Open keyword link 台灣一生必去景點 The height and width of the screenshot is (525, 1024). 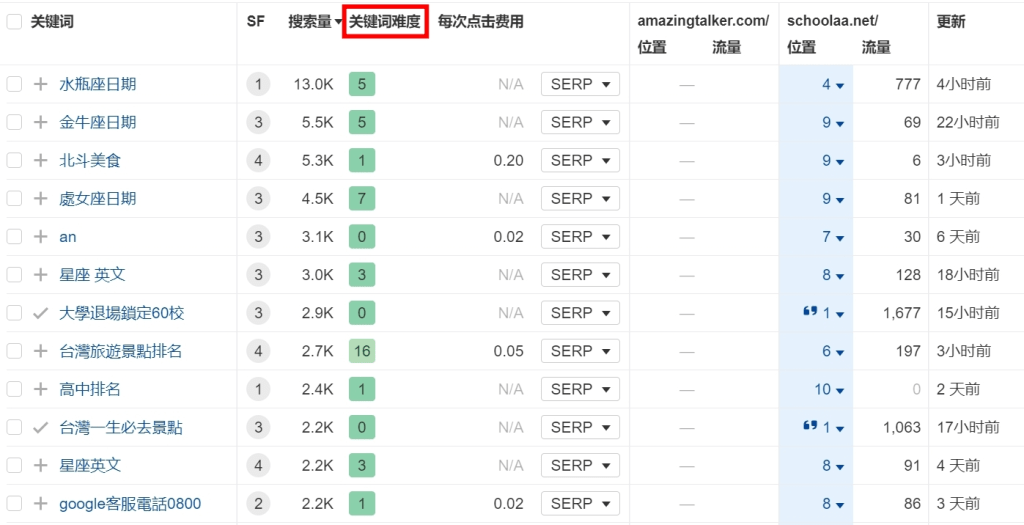[121, 428]
